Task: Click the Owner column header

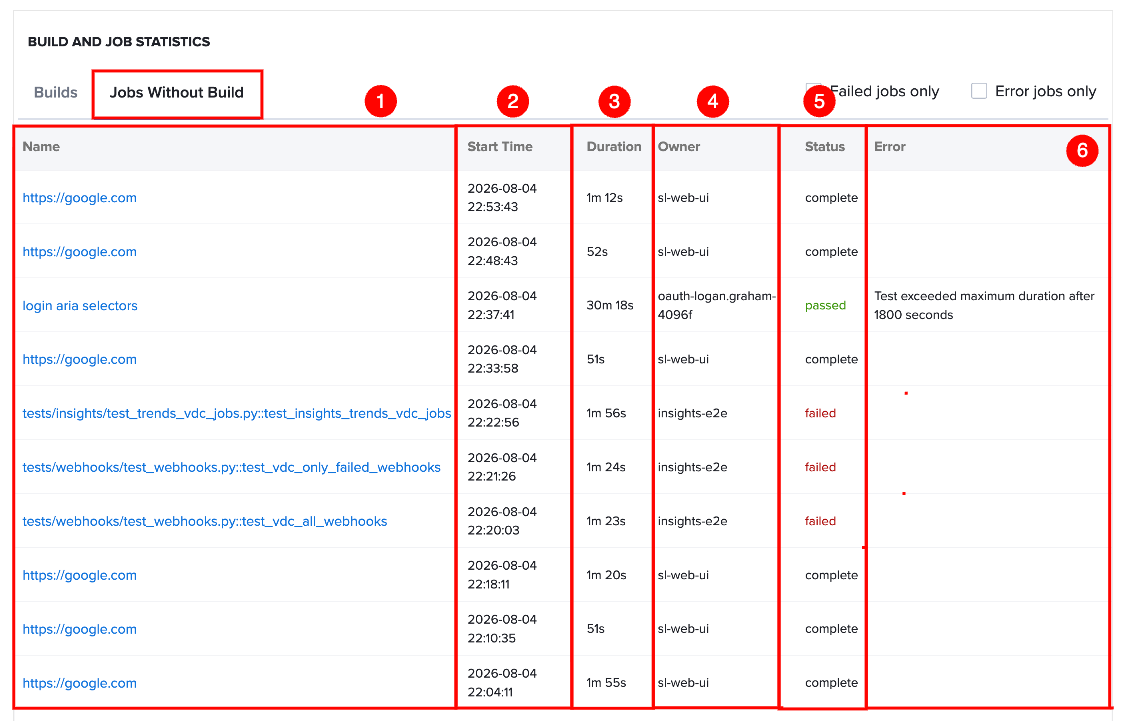Action: coord(679,146)
